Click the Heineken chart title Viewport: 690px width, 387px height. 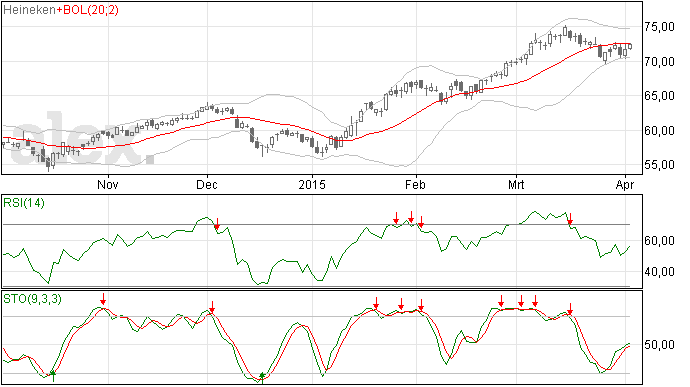coord(29,10)
